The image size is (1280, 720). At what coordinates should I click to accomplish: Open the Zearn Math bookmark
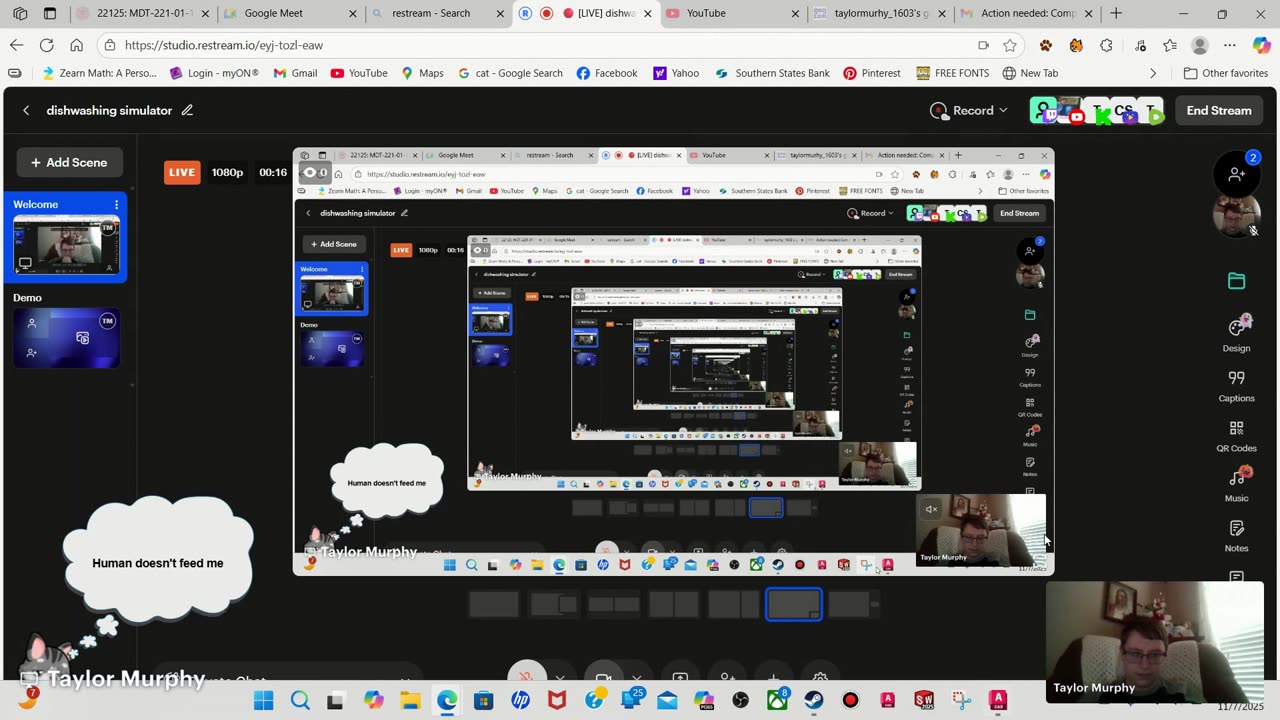(99, 73)
